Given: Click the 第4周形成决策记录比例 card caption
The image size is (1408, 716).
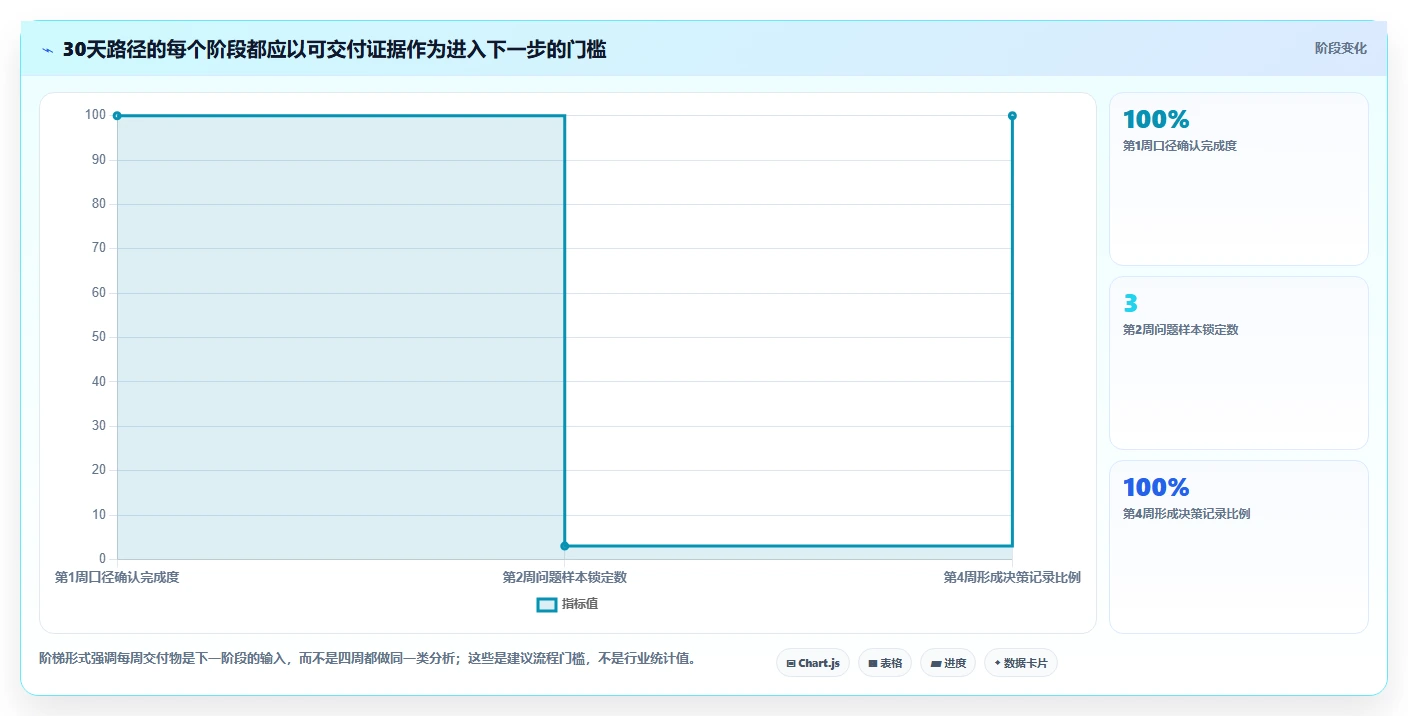Looking at the screenshot, I should (x=1186, y=514).
